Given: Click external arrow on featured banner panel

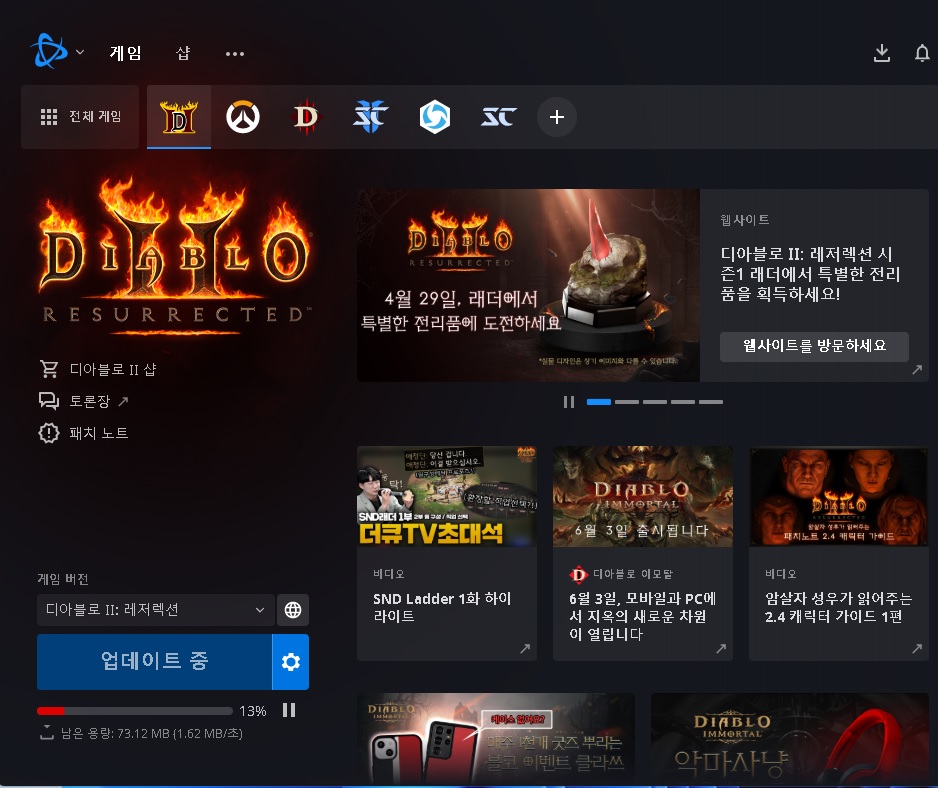Looking at the screenshot, I should [x=916, y=370].
